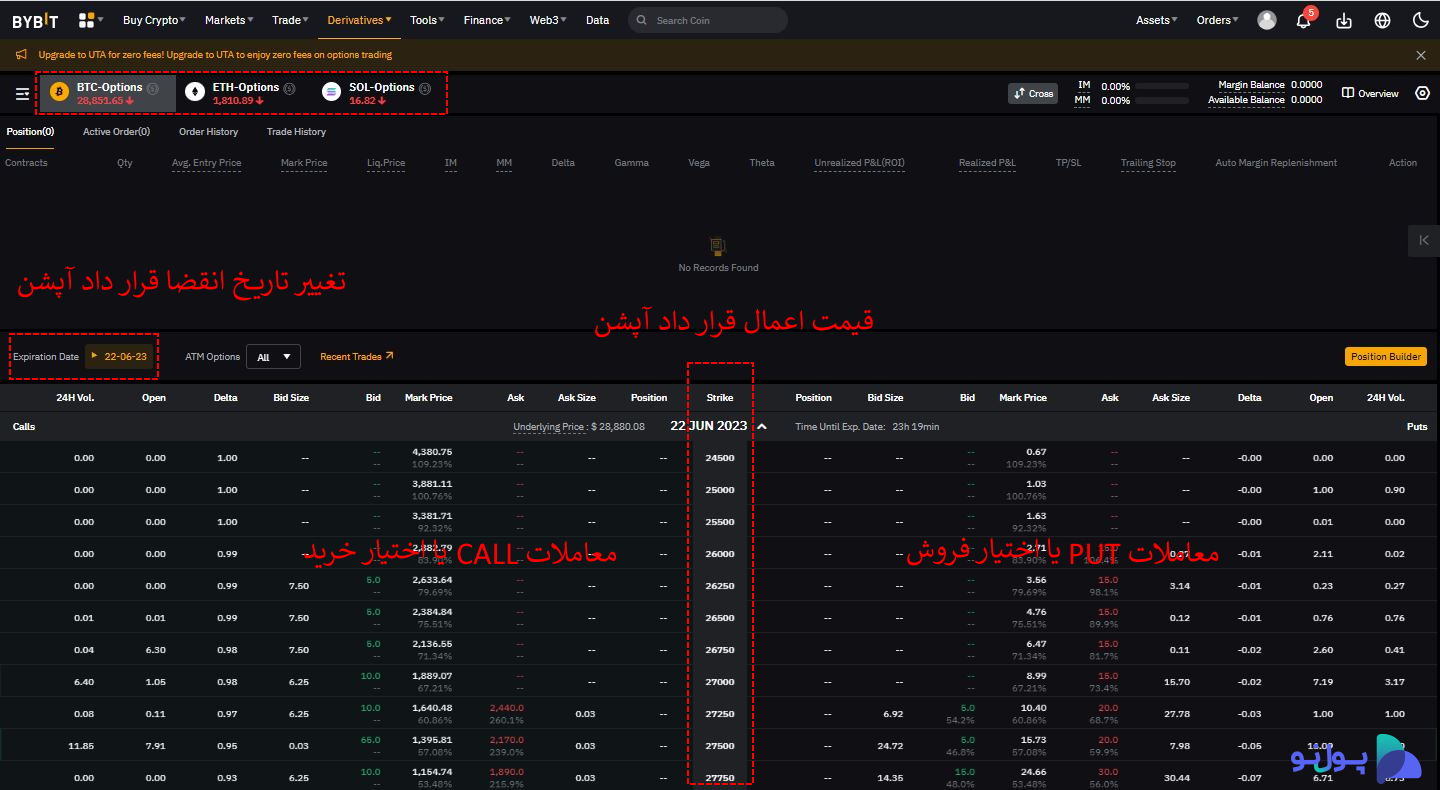Close the UTA upgrade banner

point(1421,55)
